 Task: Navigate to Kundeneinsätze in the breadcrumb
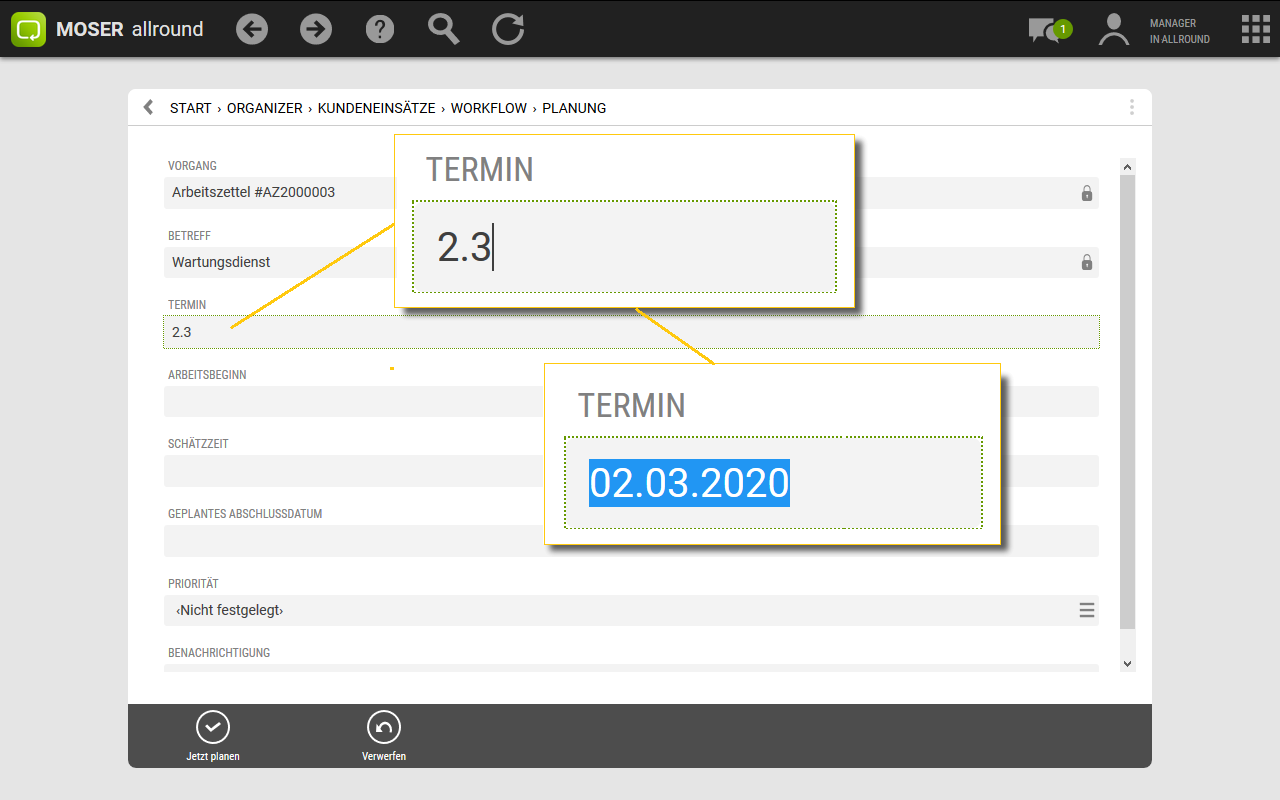(376, 108)
